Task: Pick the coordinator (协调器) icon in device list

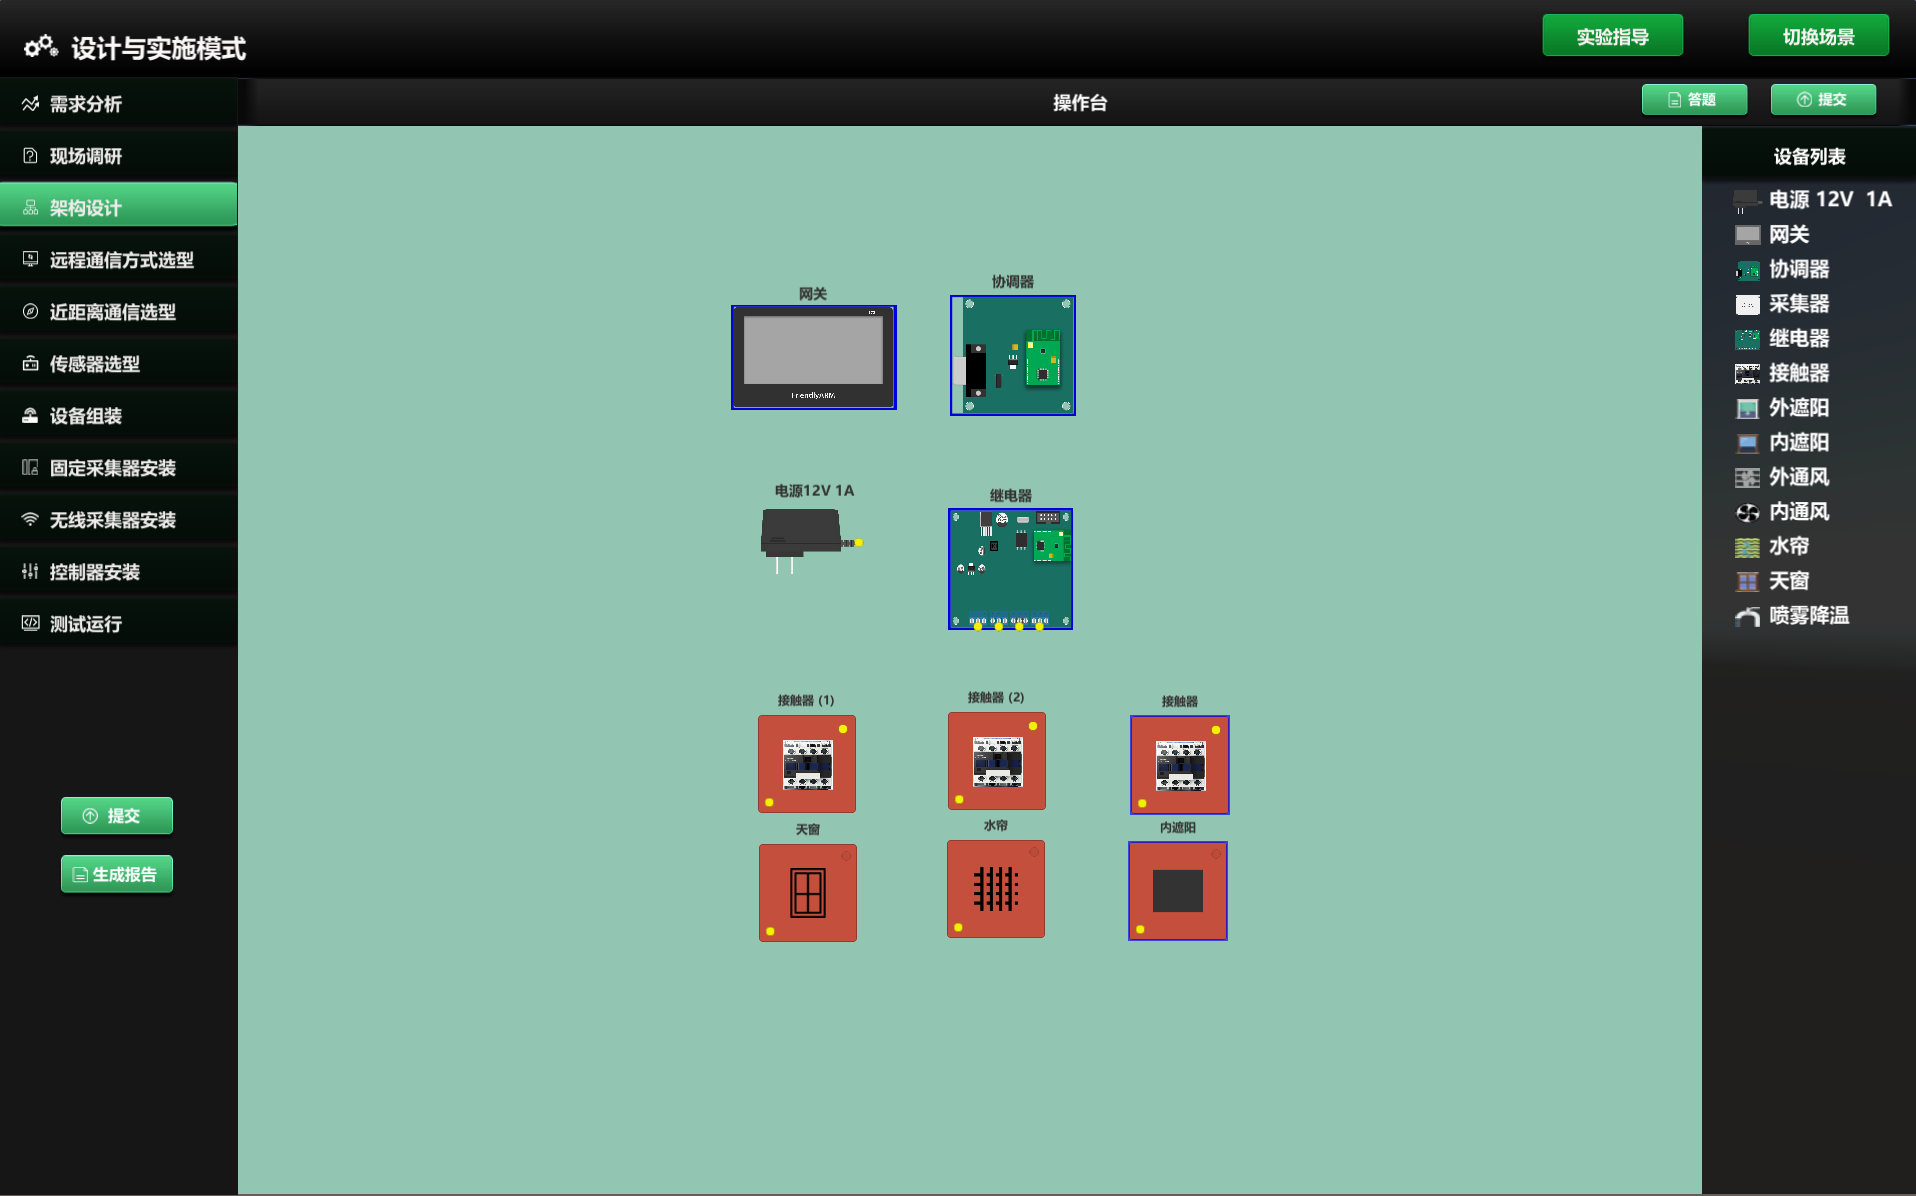Action: 1747,270
